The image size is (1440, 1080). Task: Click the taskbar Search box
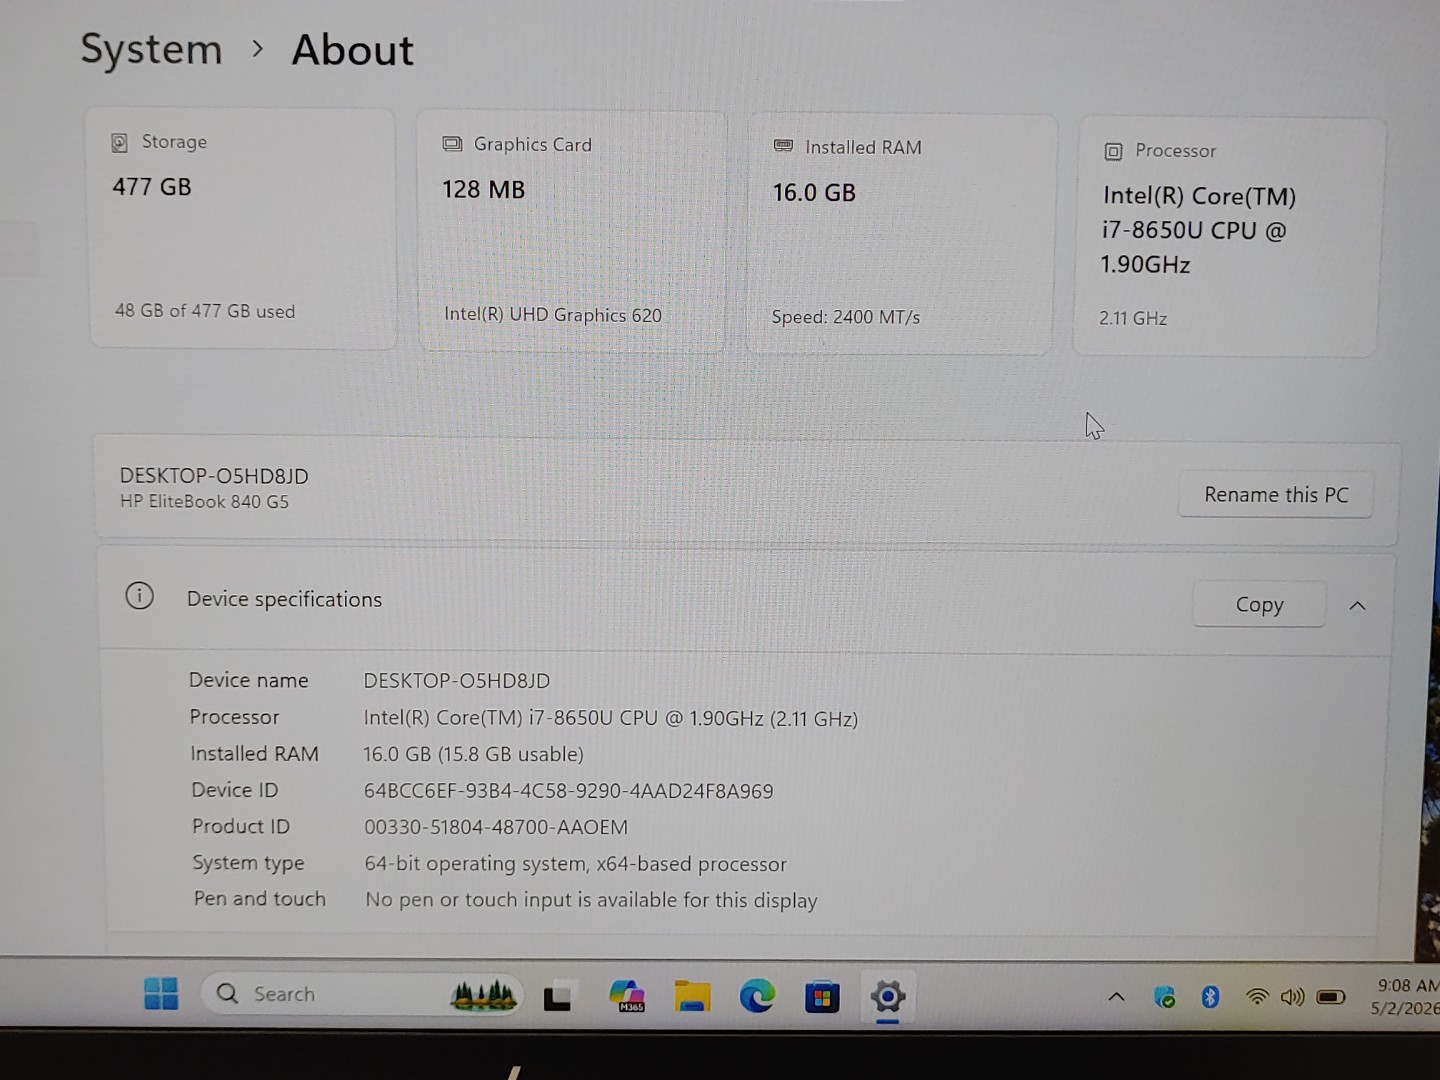362,994
